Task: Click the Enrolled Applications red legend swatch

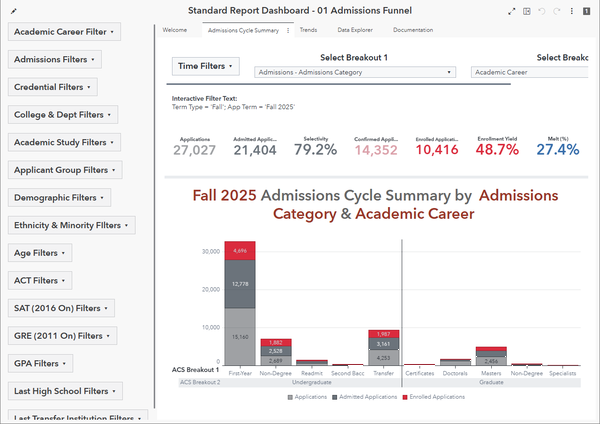Action: tap(405, 397)
